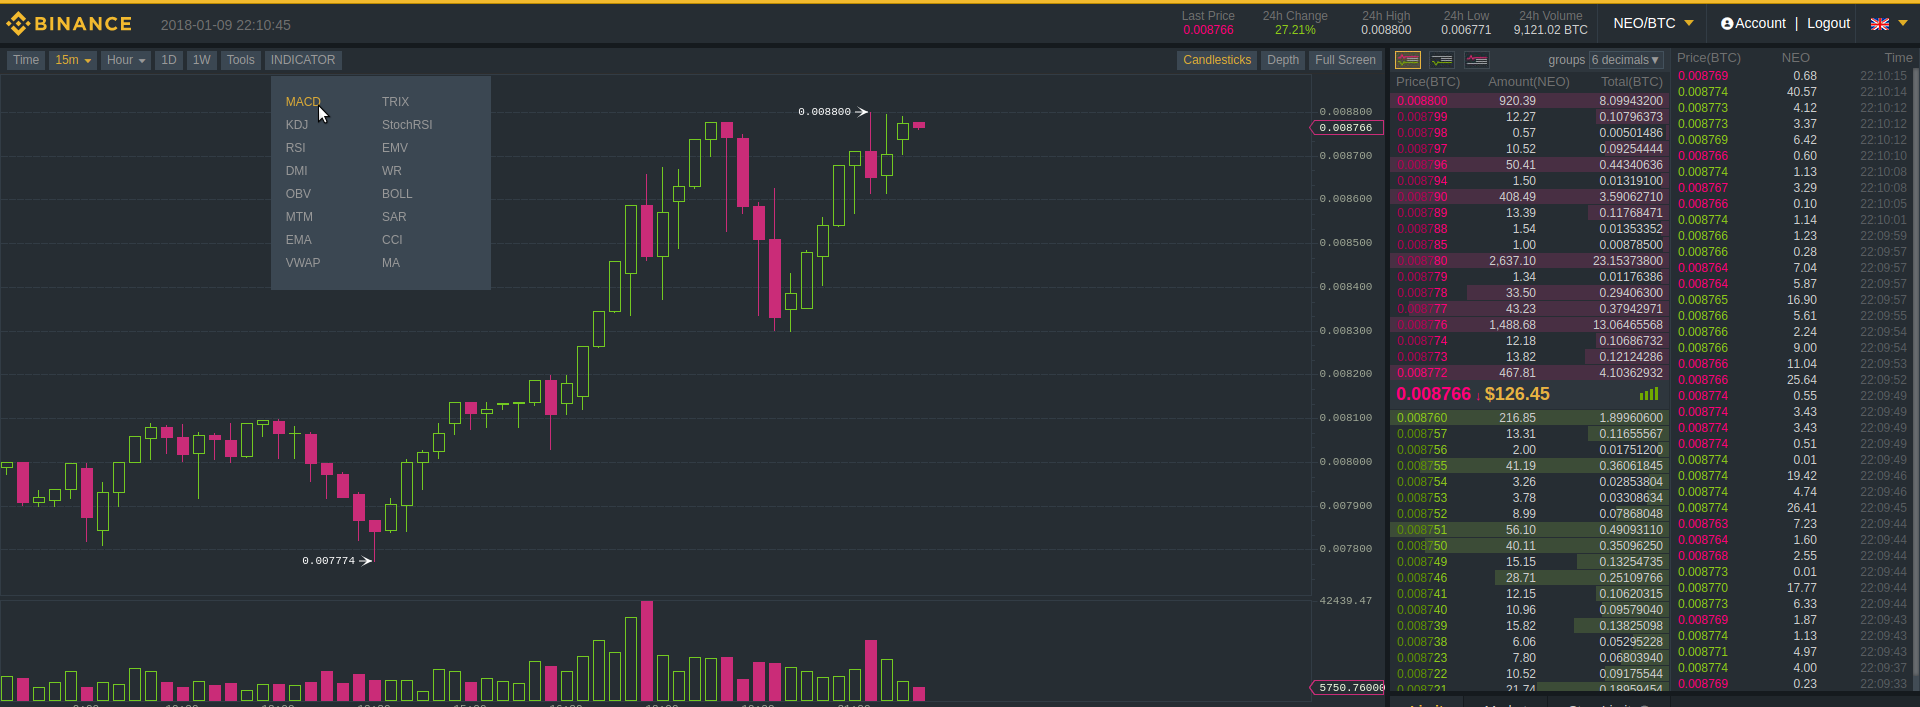Click the Account user icon
Image resolution: width=1920 pixels, height=707 pixels.
click(x=1727, y=23)
